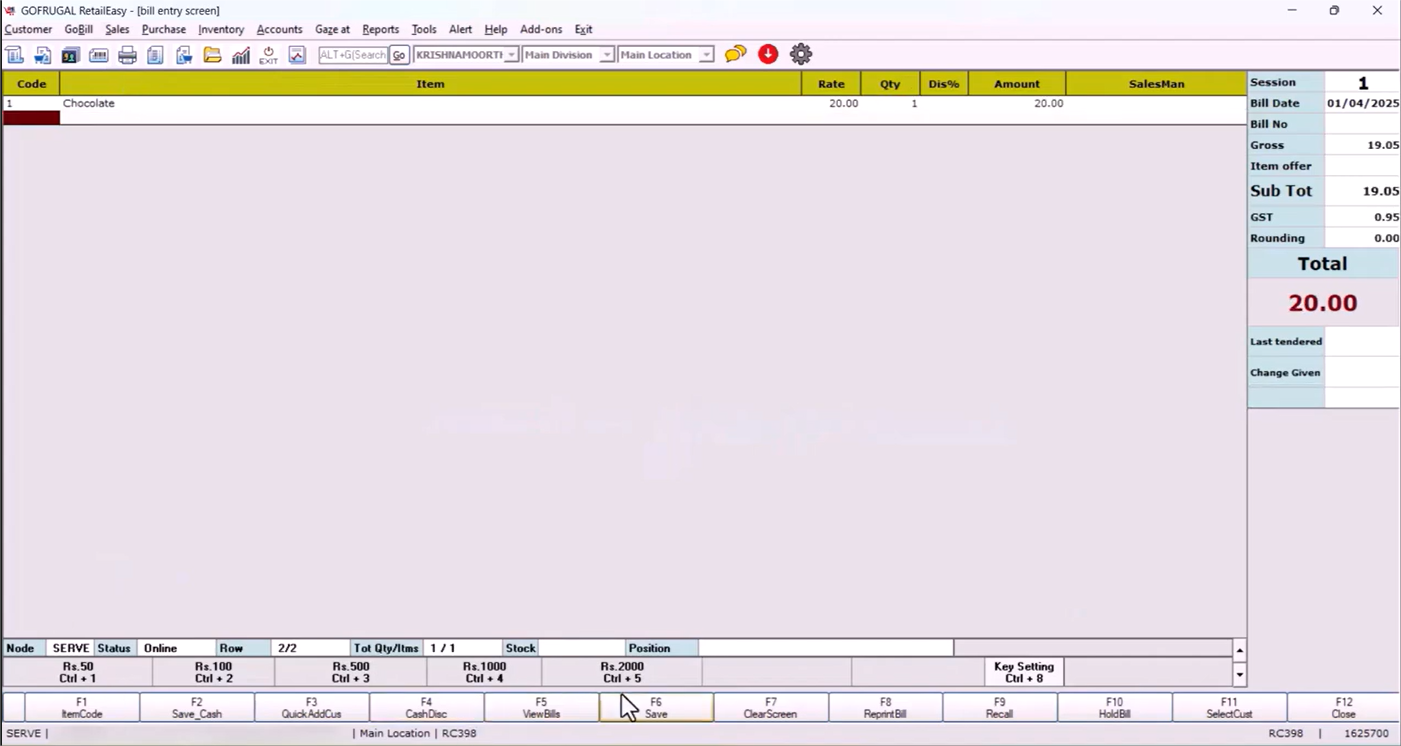Open the GoBill menu

tap(79, 30)
